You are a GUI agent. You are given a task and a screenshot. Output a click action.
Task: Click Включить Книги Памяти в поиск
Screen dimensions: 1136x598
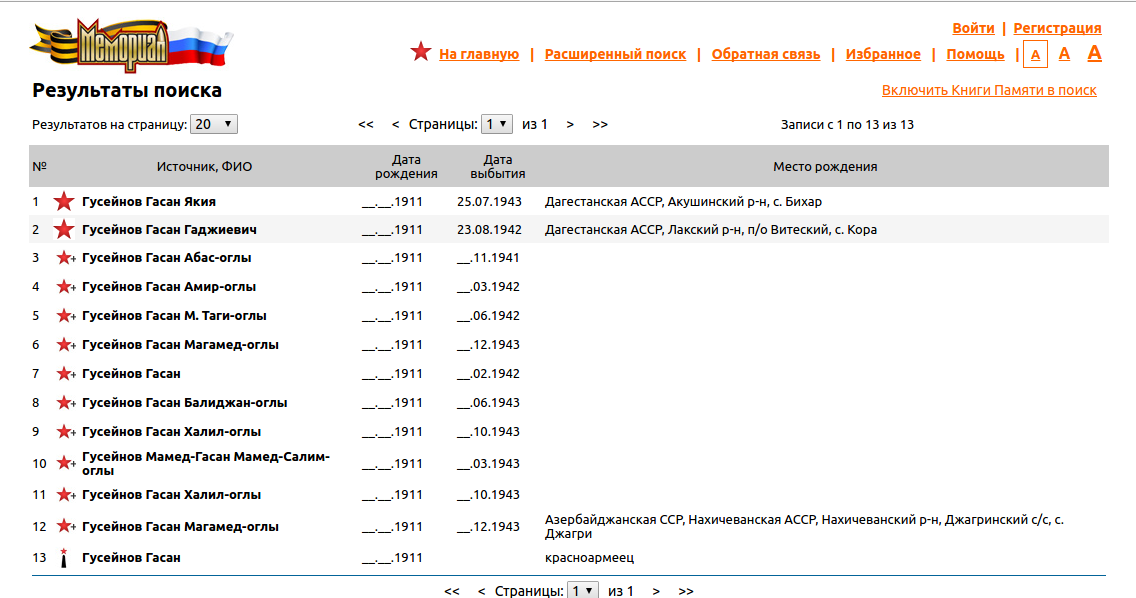tap(989, 90)
